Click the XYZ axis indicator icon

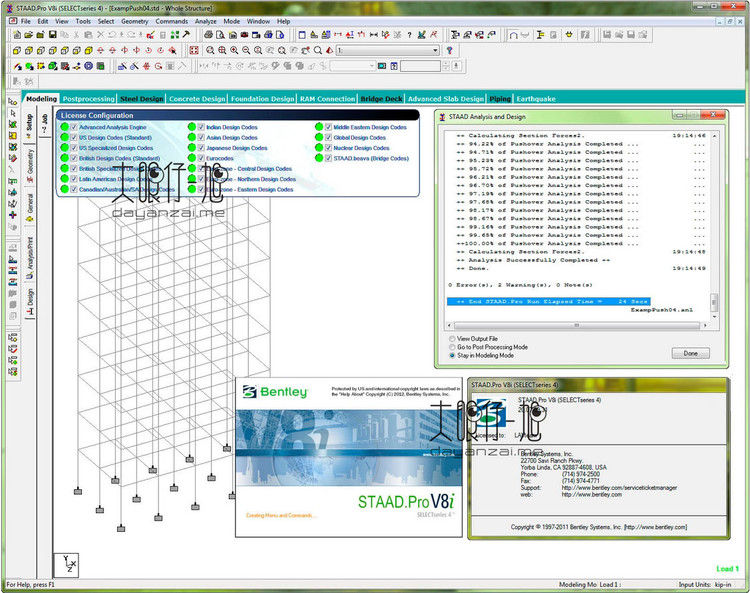[66, 565]
